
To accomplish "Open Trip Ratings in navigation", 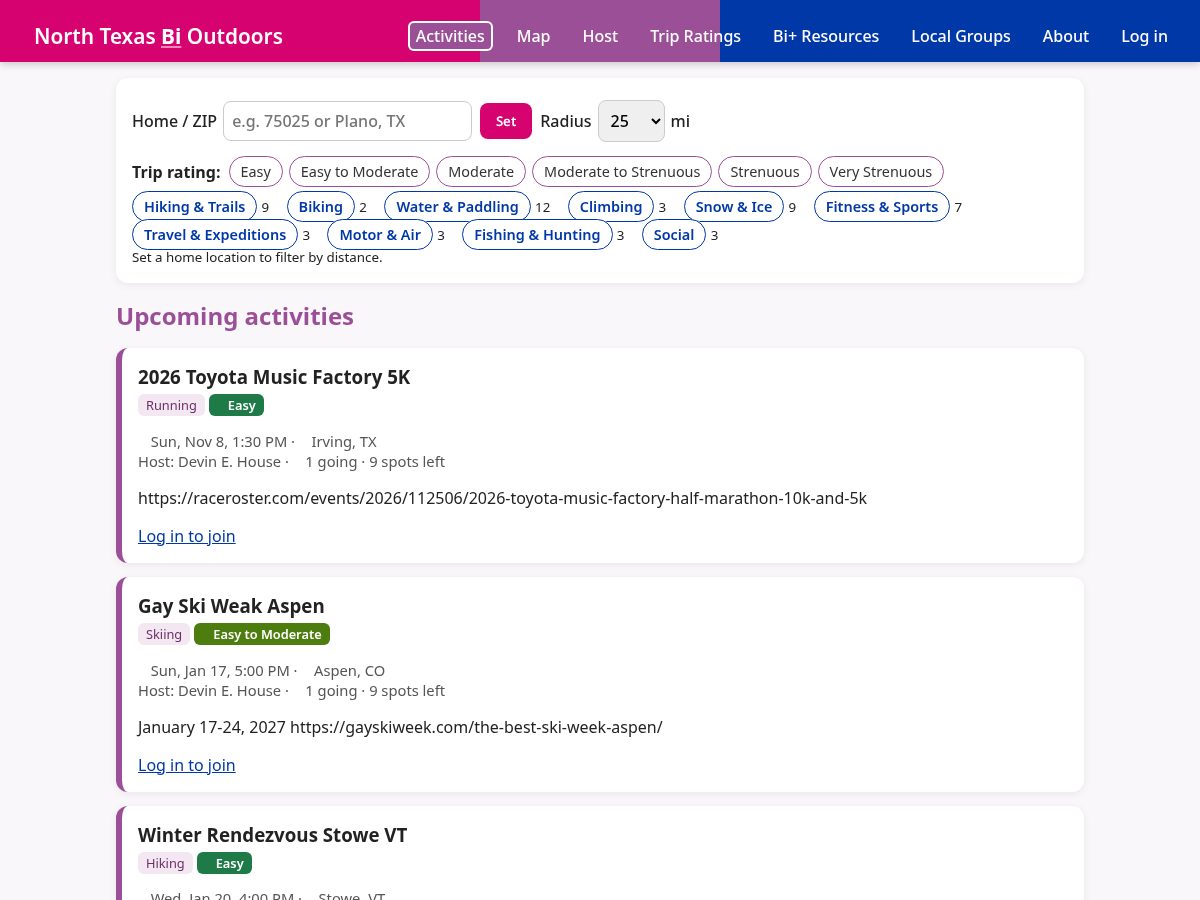I will 695,36.
